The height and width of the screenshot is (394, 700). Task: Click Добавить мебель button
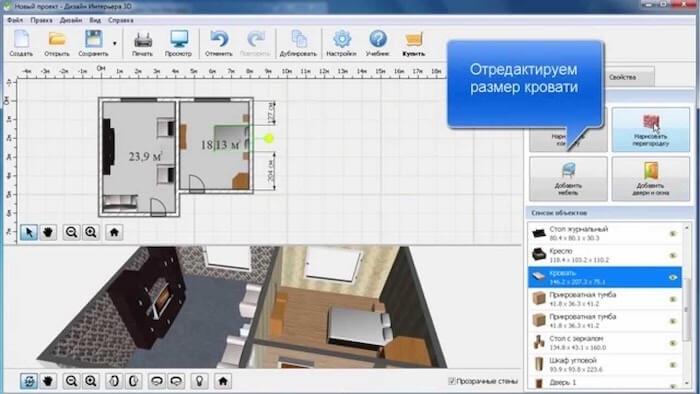pyautogui.click(x=568, y=179)
